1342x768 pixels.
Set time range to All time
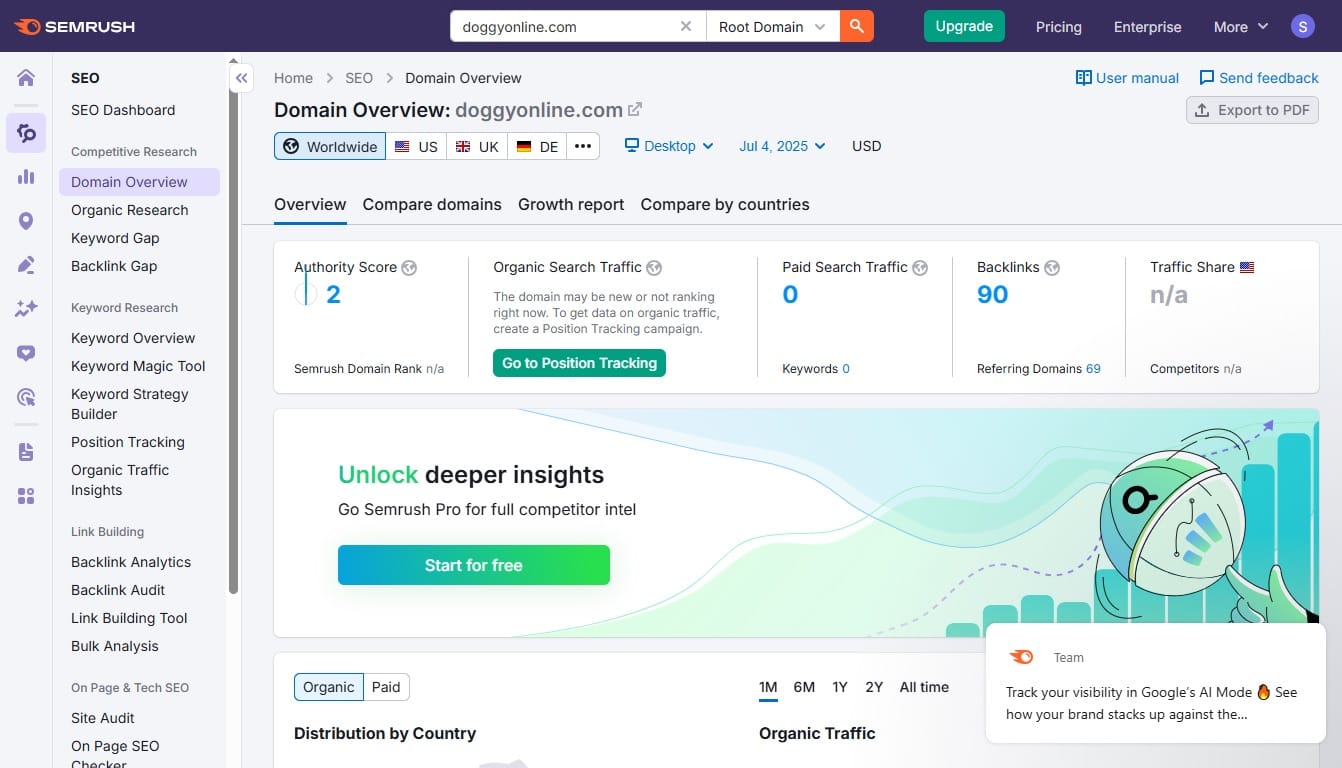pos(924,687)
